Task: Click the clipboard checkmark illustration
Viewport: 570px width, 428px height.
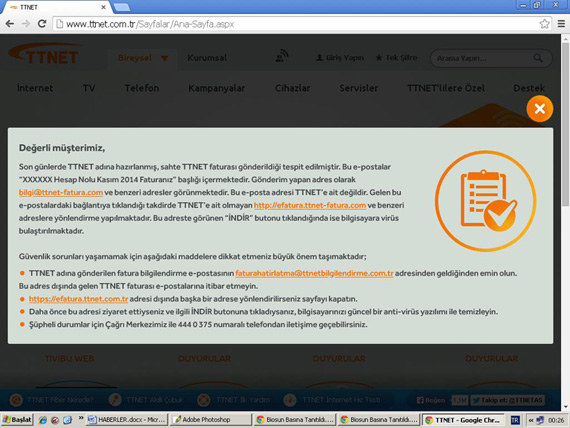Action: (486, 201)
